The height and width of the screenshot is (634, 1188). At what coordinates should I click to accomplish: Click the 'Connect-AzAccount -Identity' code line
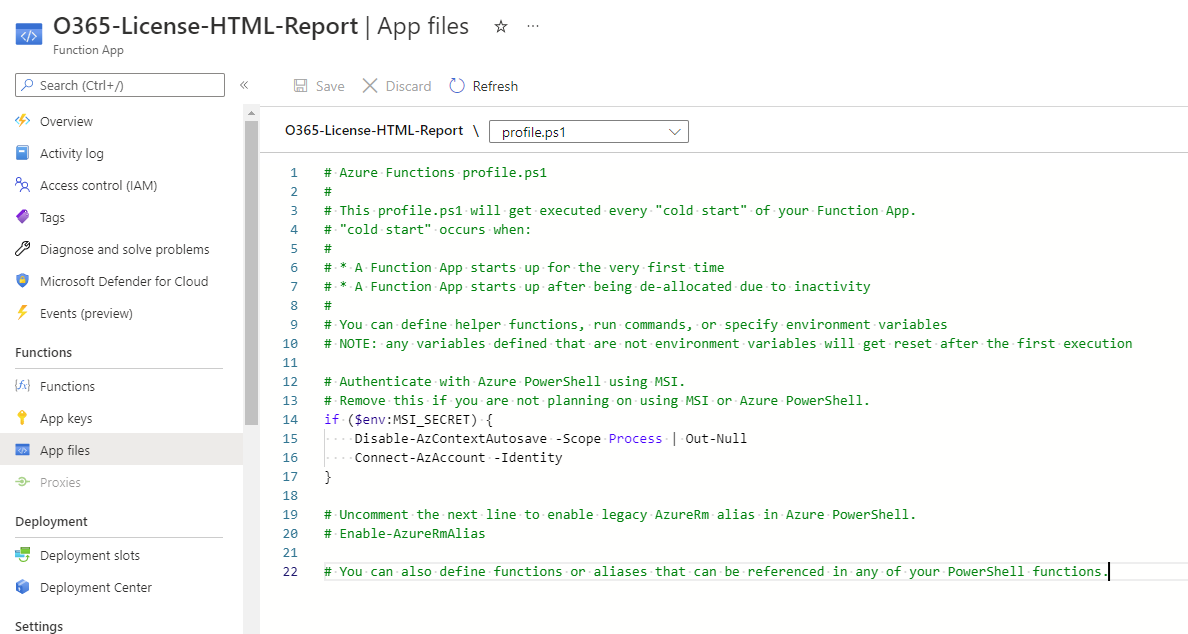point(458,458)
